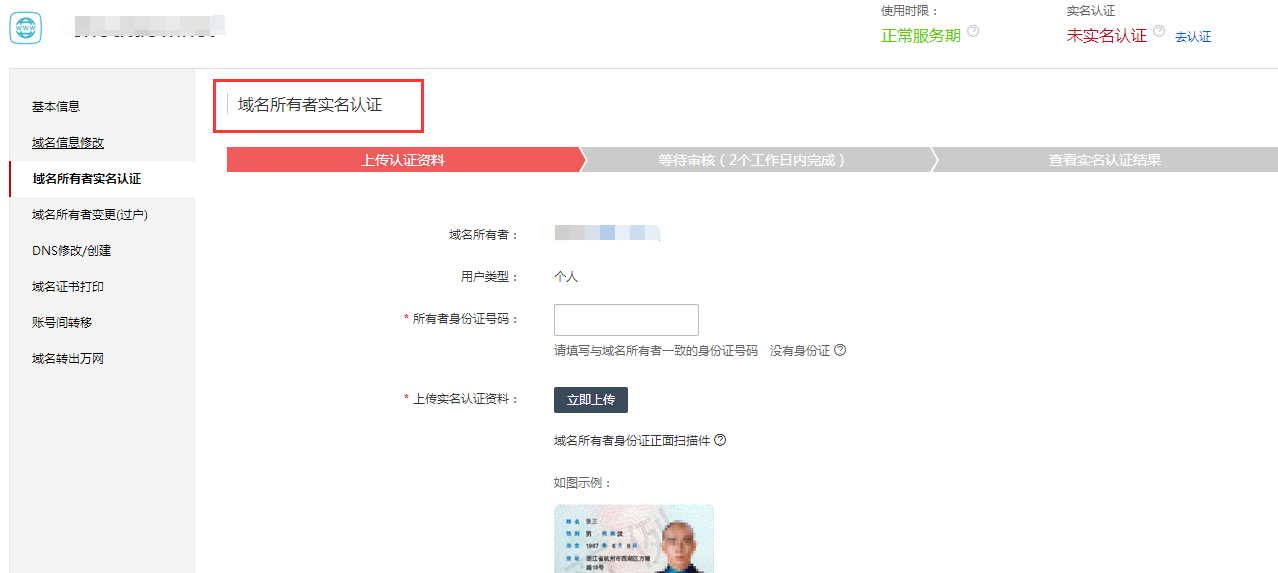Click the 等待审核 step
Image resolution: width=1278 pixels, height=573 pixels.
(752, 160)
